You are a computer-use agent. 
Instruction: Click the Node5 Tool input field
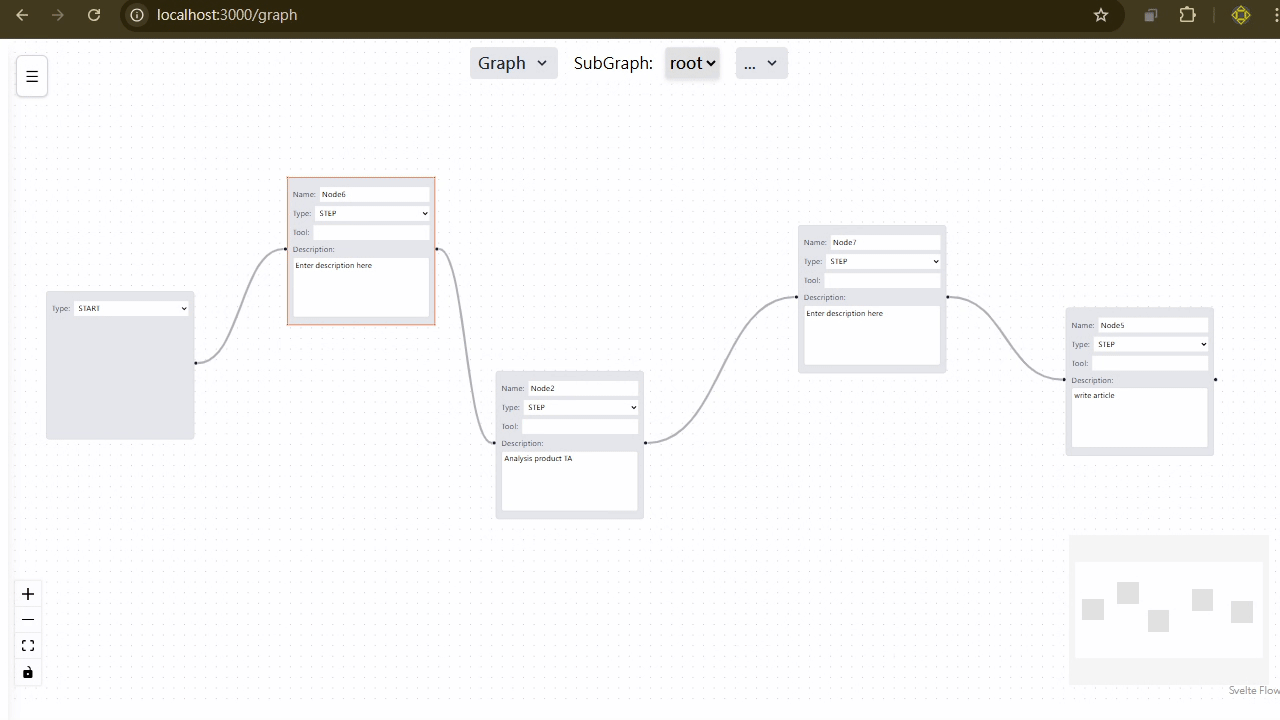point(1150,364)
